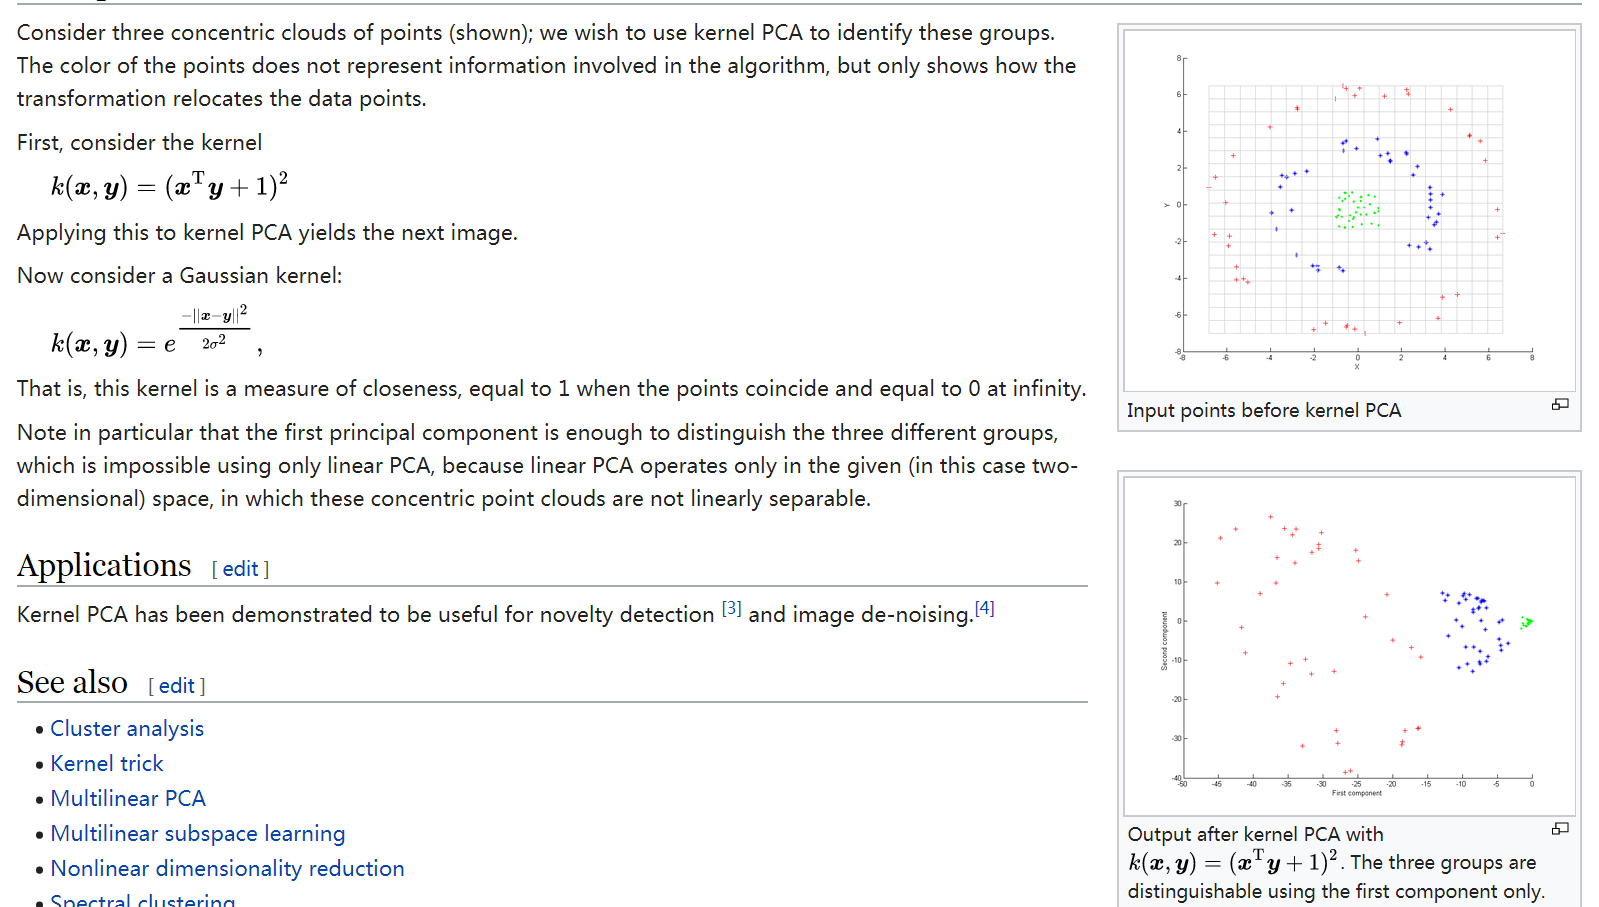This screenshot has width=1599, height=907.
Task: Open the Multilinear PCA link
Action: (x=128, y=798)
